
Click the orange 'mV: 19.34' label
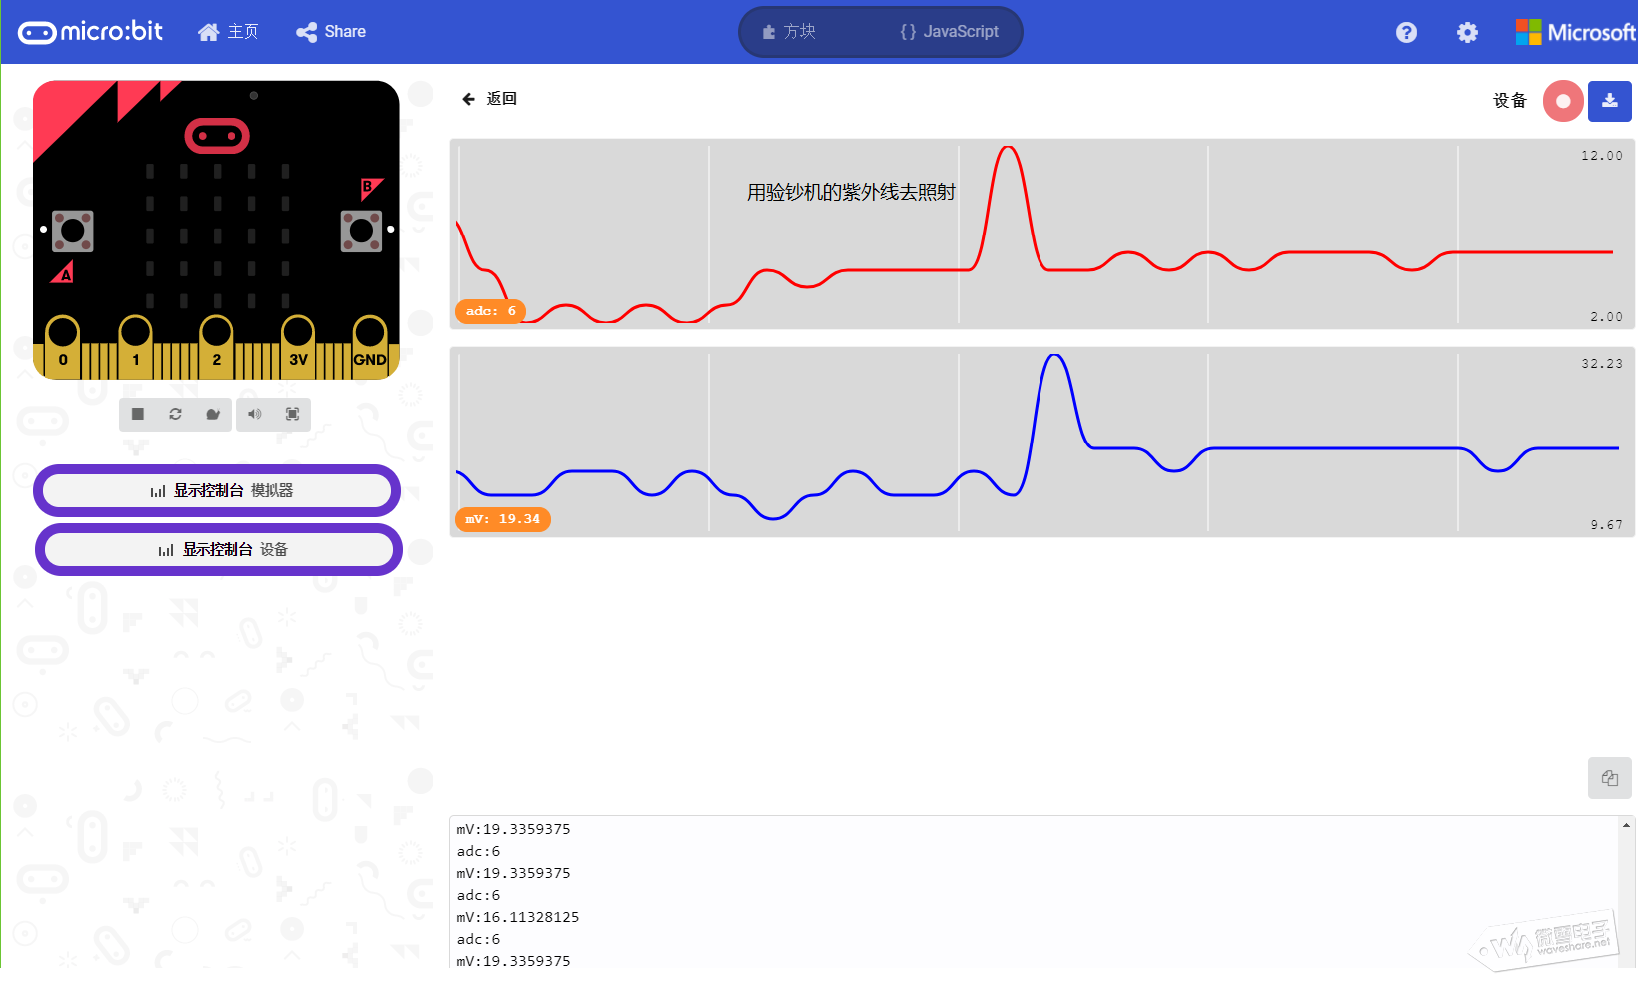tap(502, 519)
